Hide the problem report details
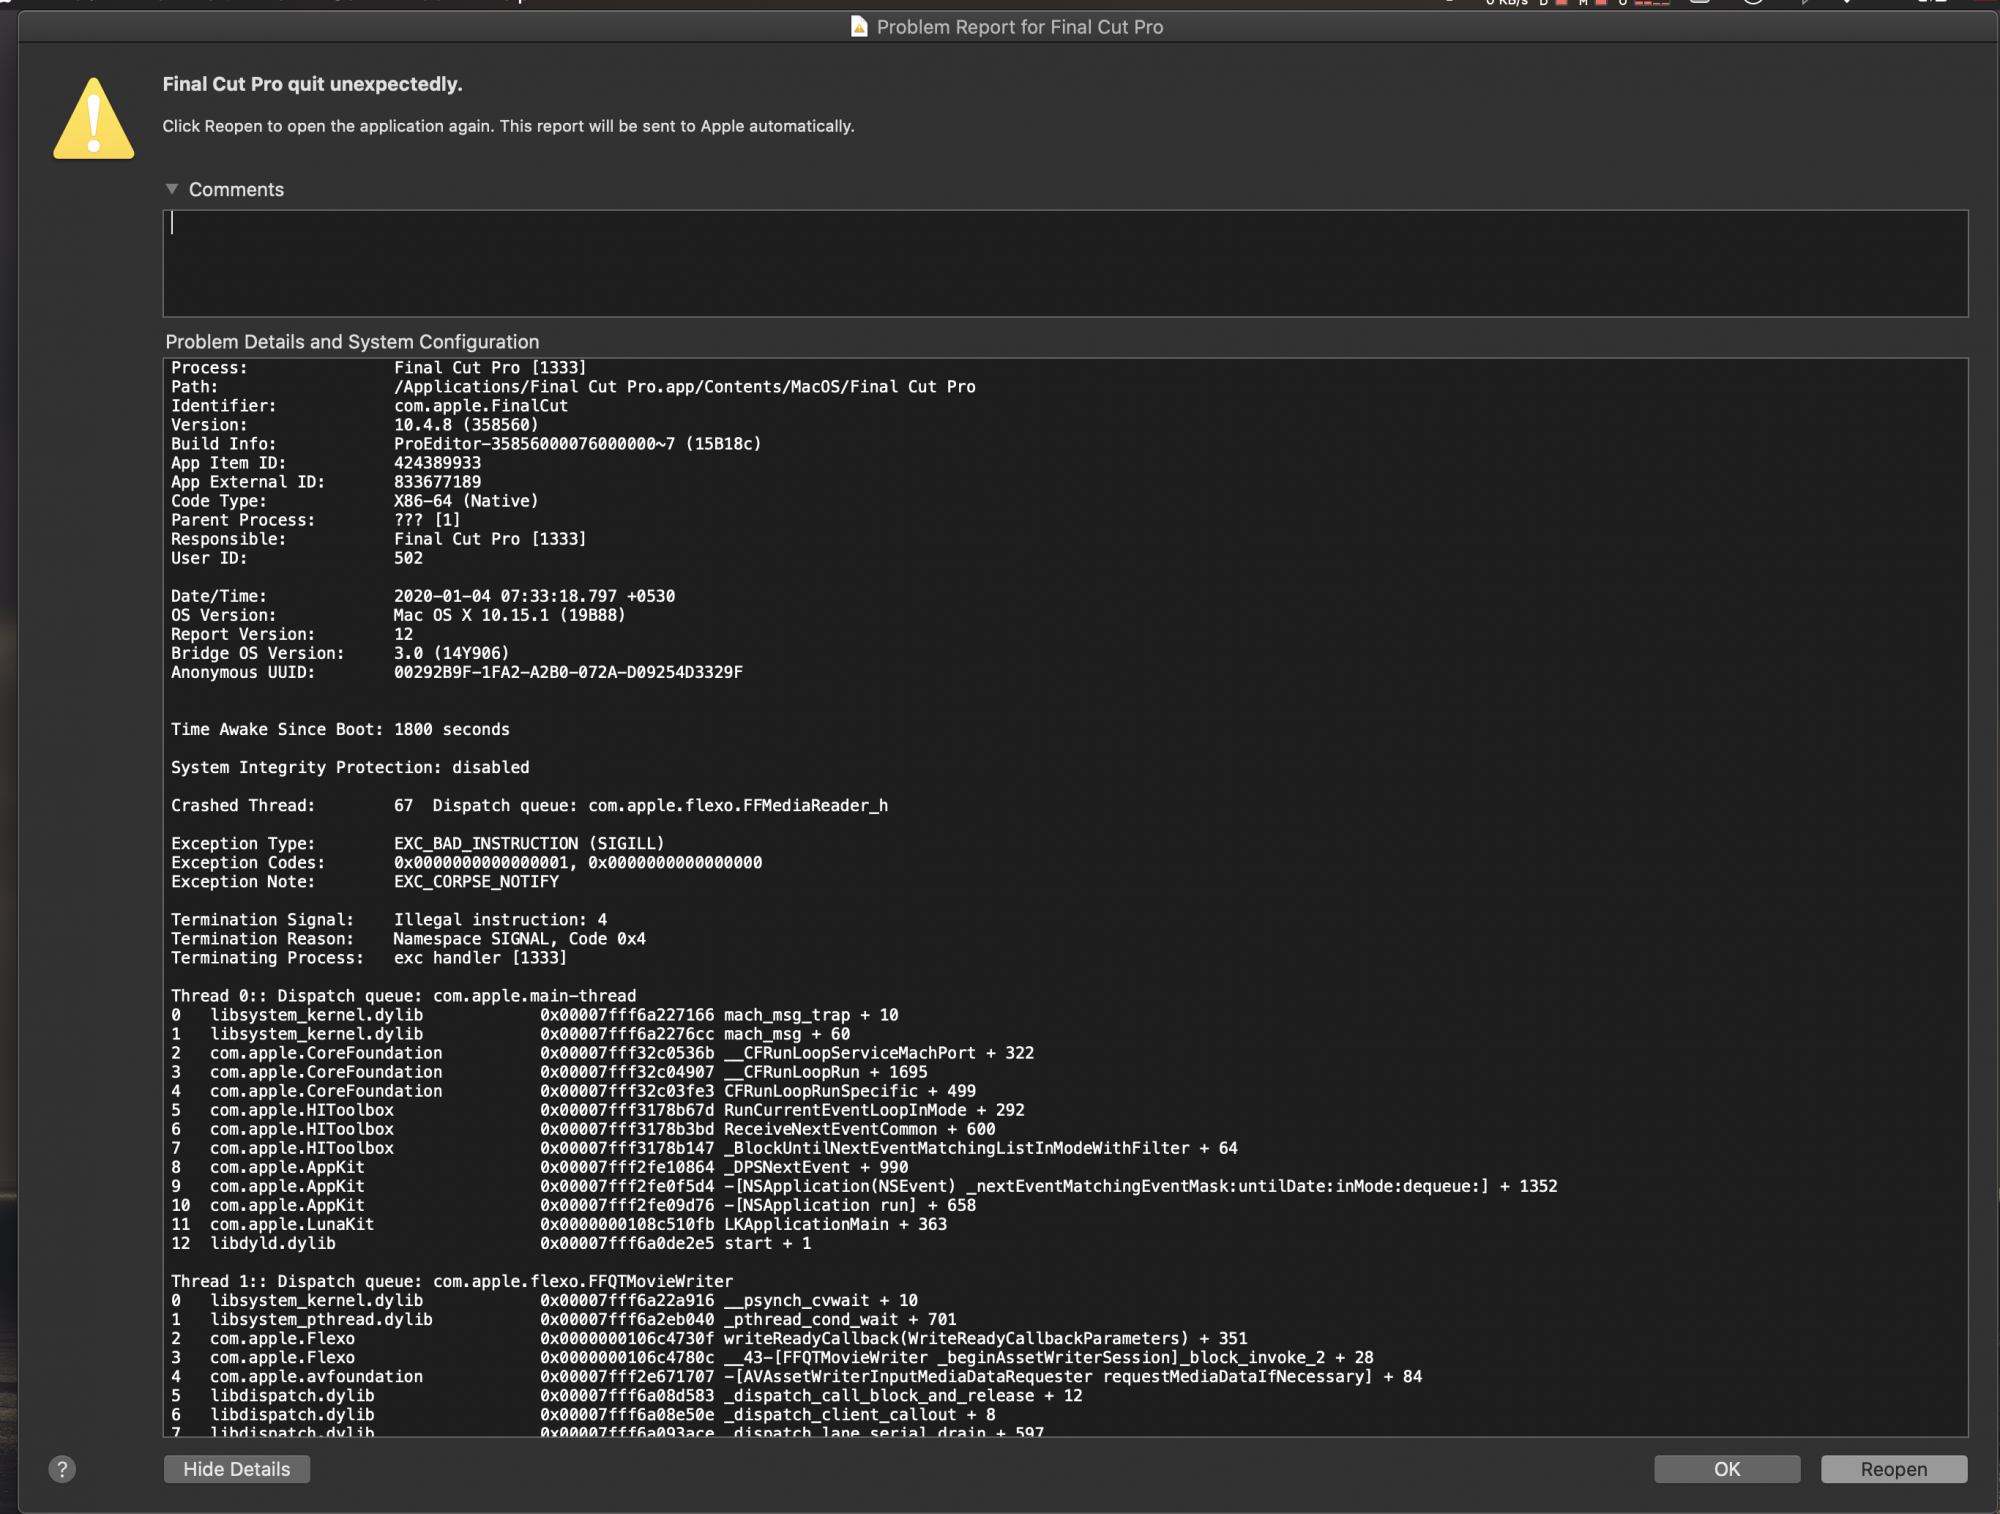 coord(237,1468)
